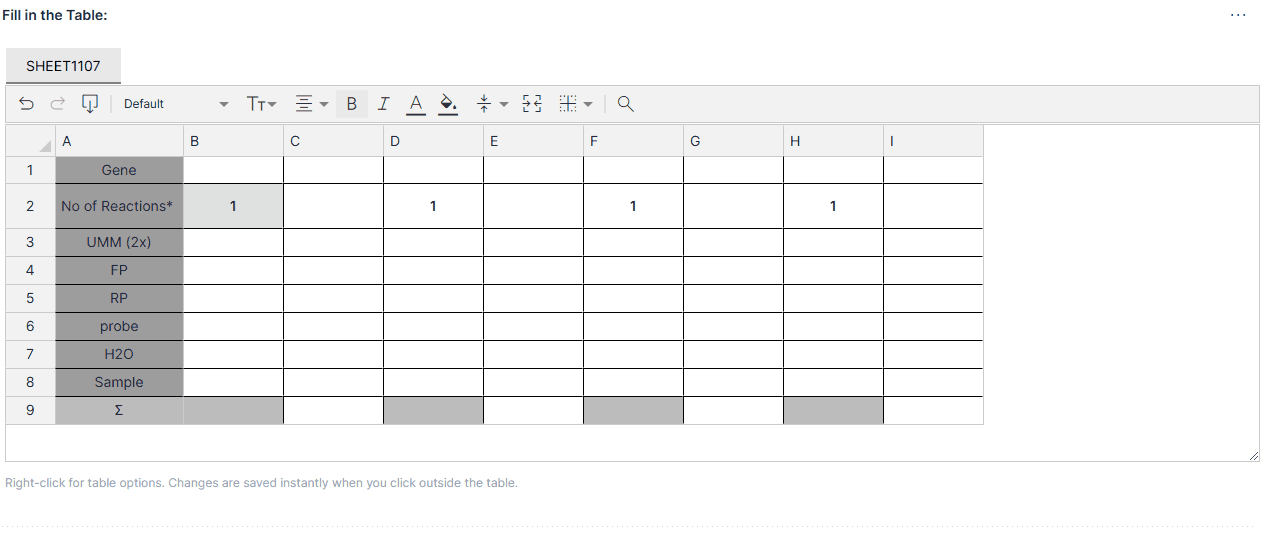Open the Default font style dropdown
This screenshot has width=1264, height=541.
[x=175, y=104]
